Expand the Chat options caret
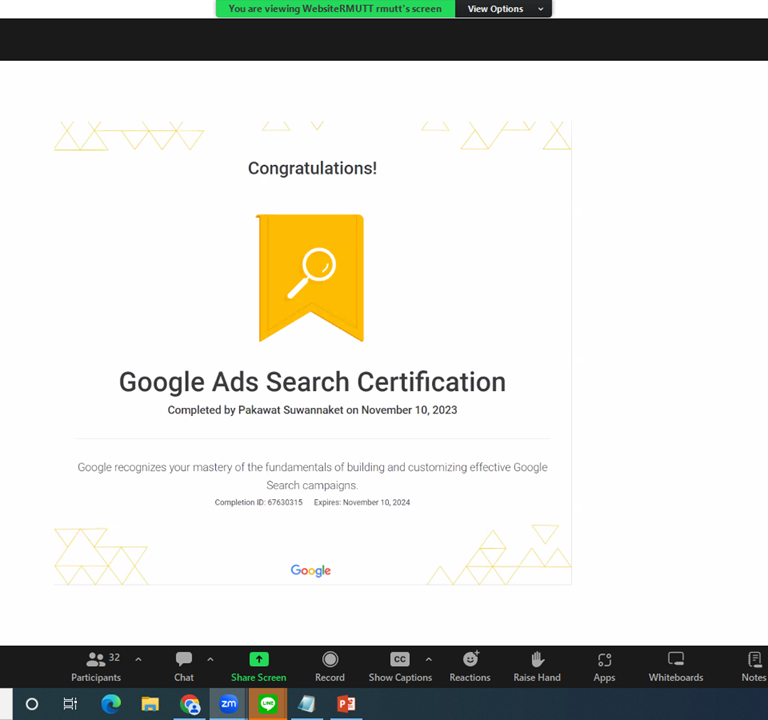Image resolution: width=768 pixels, height=720 pixels. click(x=210, y=660)
